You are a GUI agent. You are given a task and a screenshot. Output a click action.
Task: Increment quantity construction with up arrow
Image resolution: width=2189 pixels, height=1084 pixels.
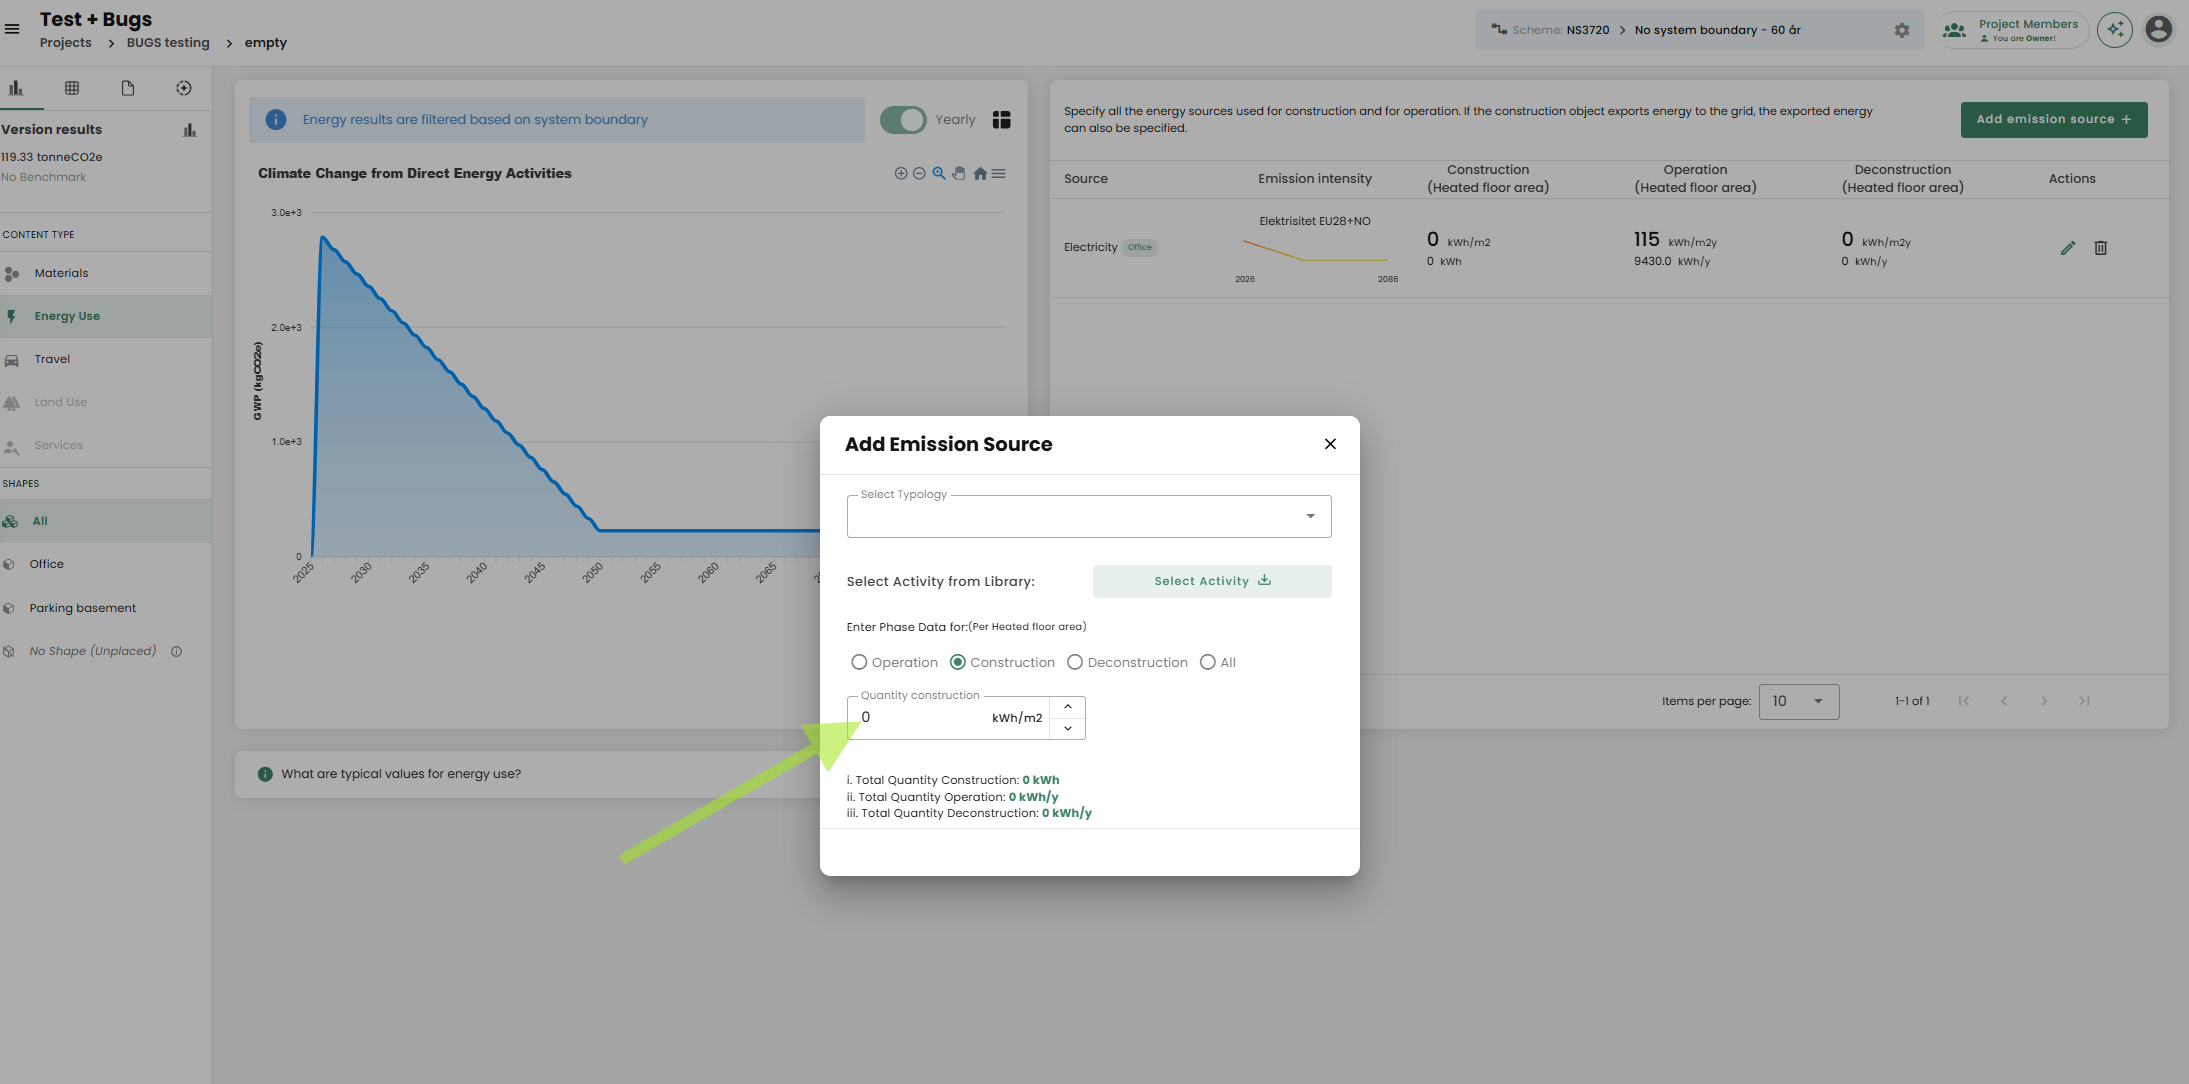1067,707
